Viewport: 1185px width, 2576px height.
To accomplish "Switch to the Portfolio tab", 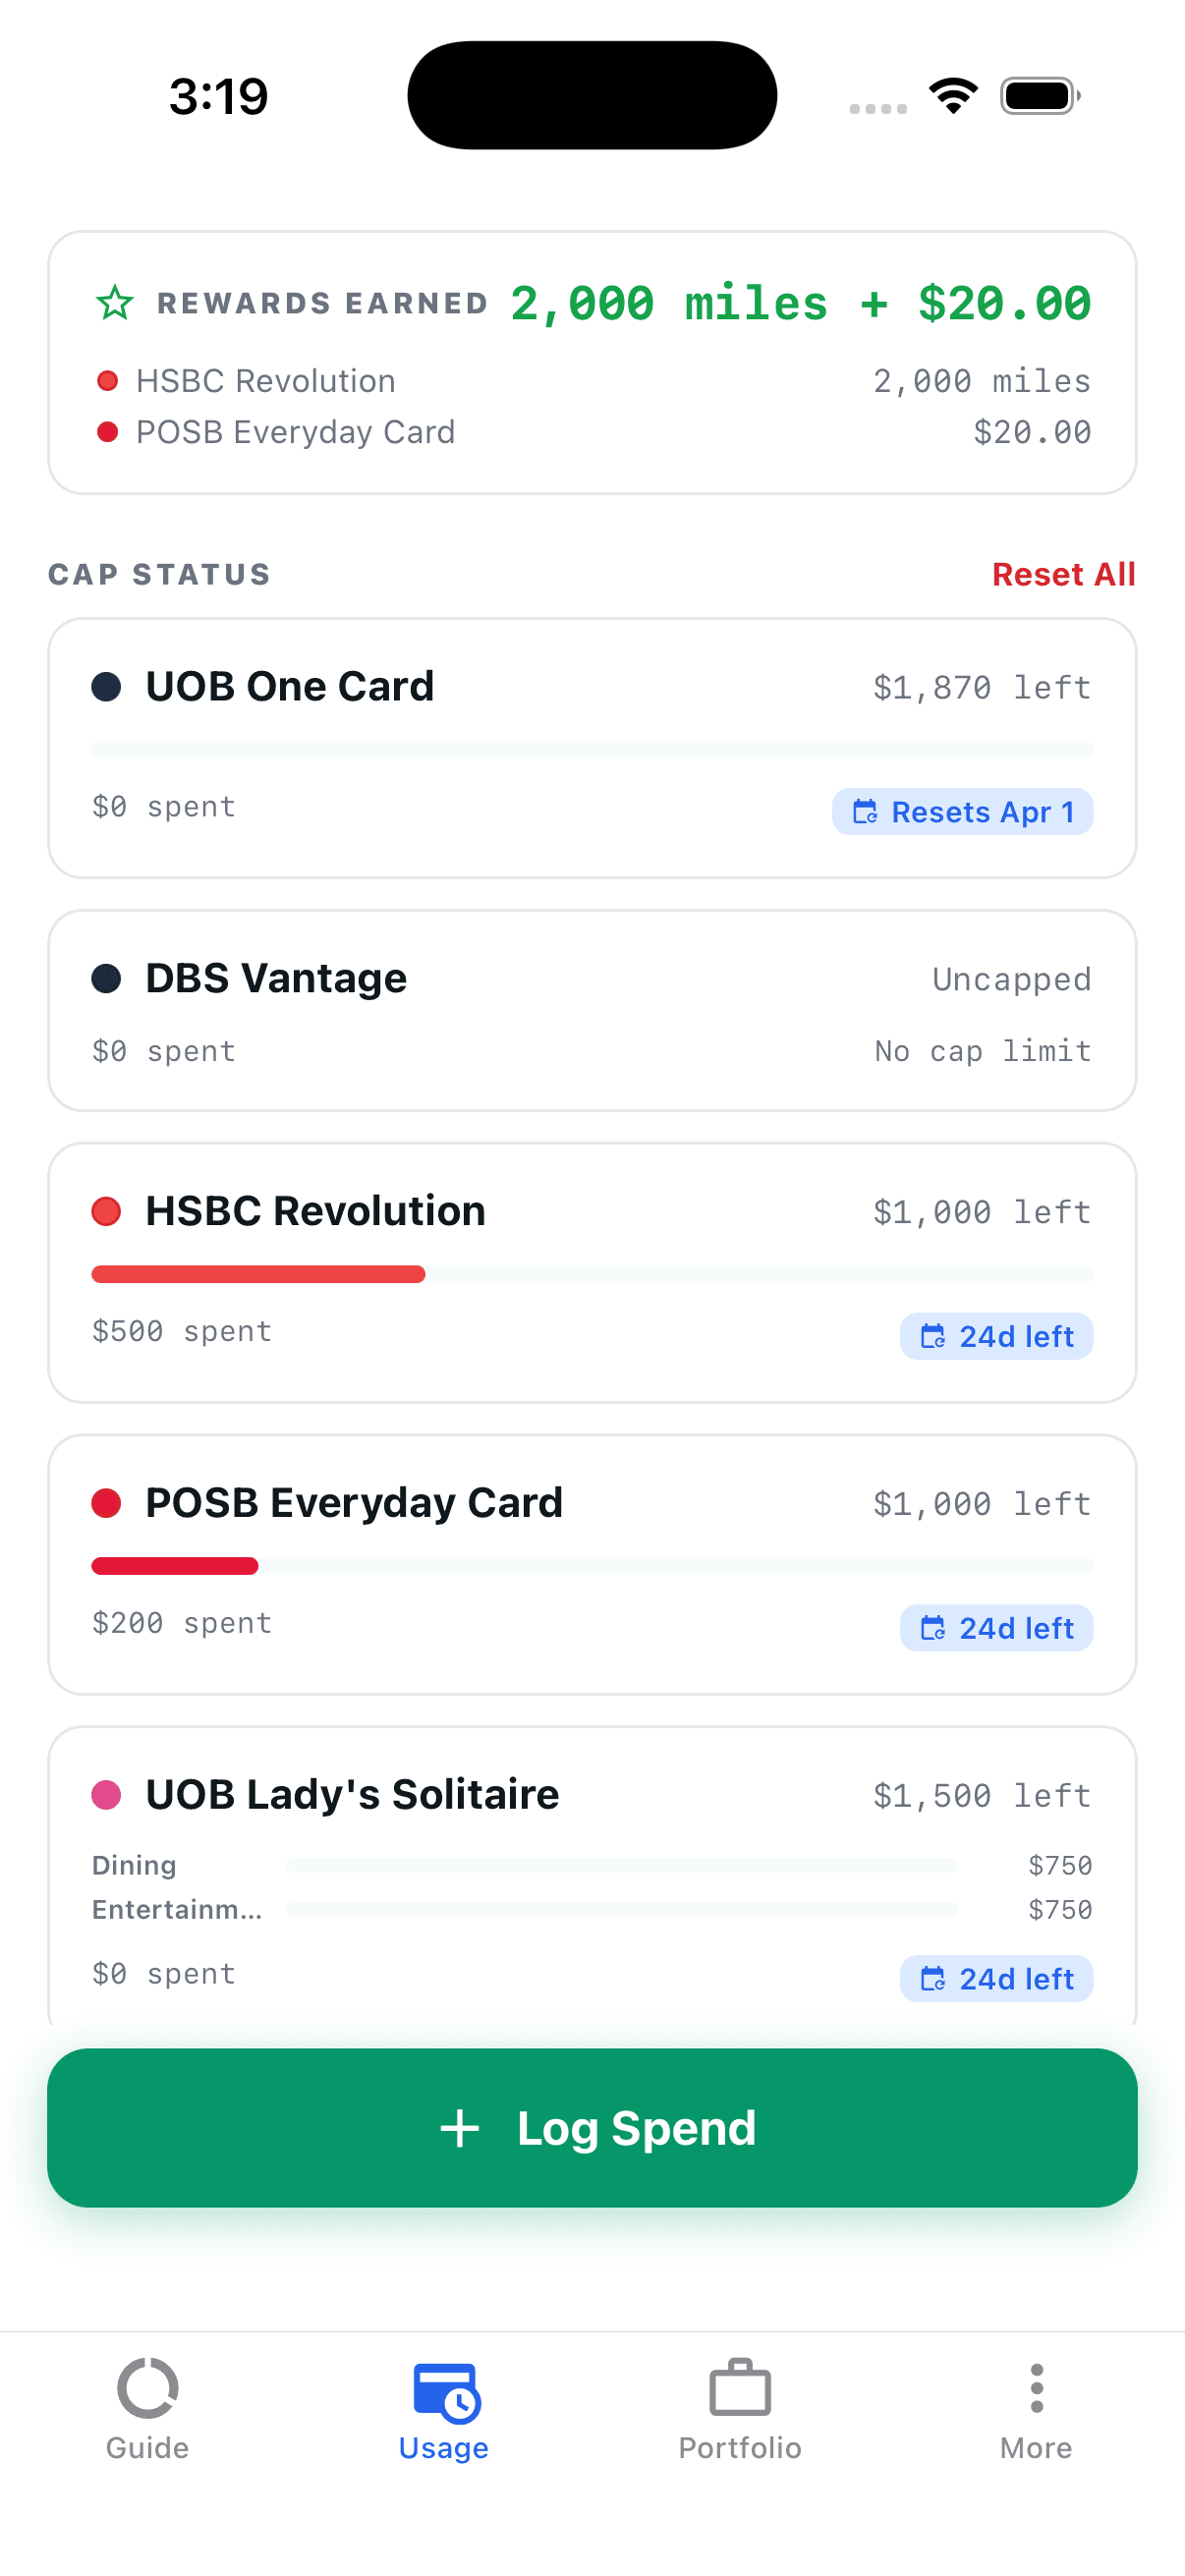I will click(x=740, y=2409).
